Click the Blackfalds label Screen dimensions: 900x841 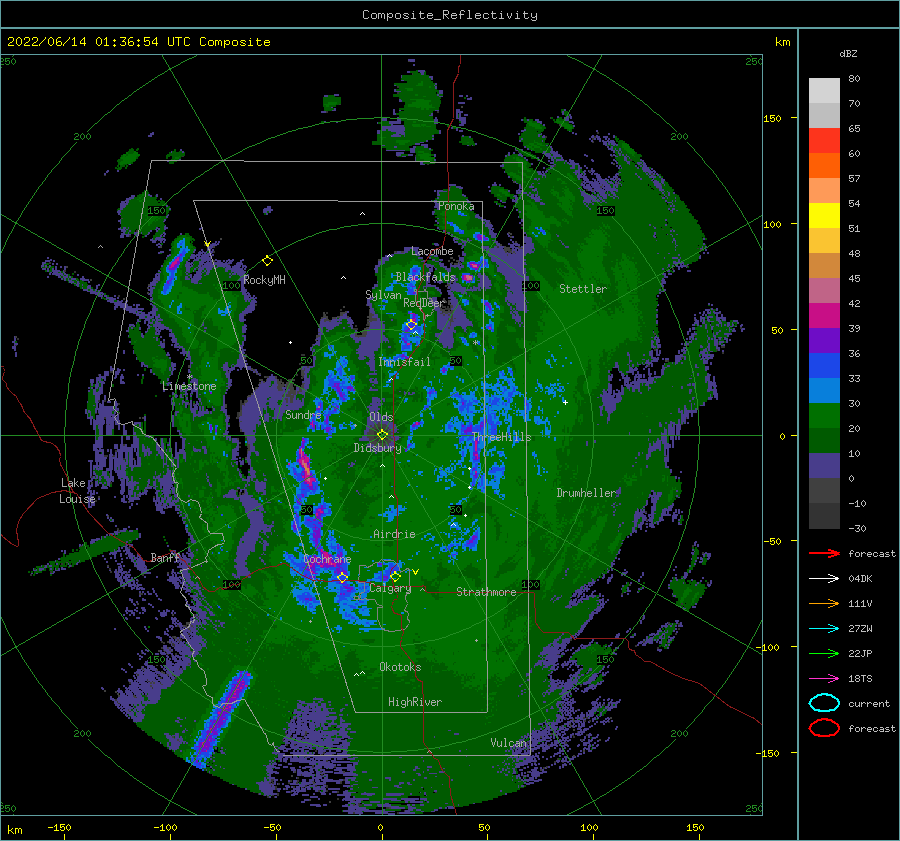(x=425, y=277)
